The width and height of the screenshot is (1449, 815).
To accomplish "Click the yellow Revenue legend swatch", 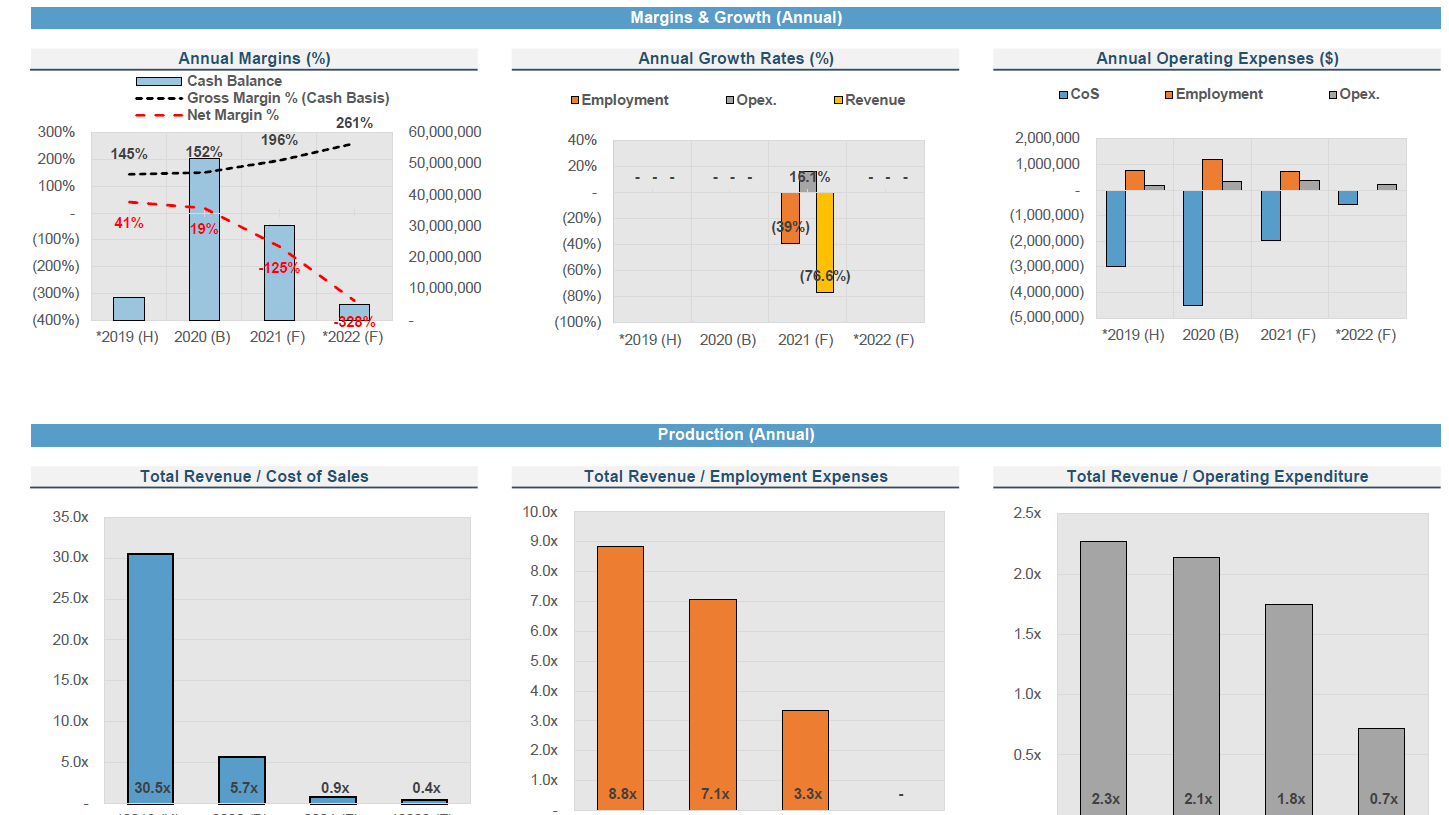I will pos(839,100).
